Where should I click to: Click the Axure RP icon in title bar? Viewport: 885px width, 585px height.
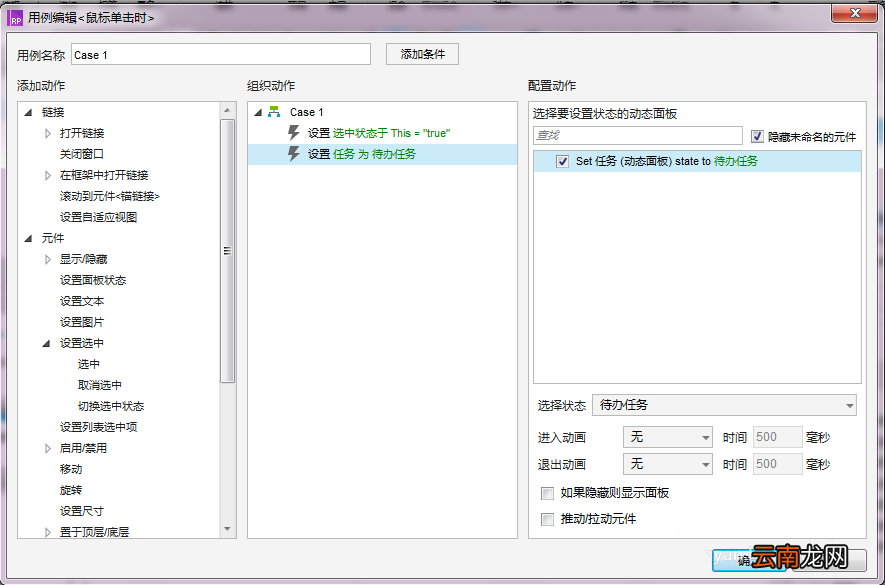(x=15, y=18)
